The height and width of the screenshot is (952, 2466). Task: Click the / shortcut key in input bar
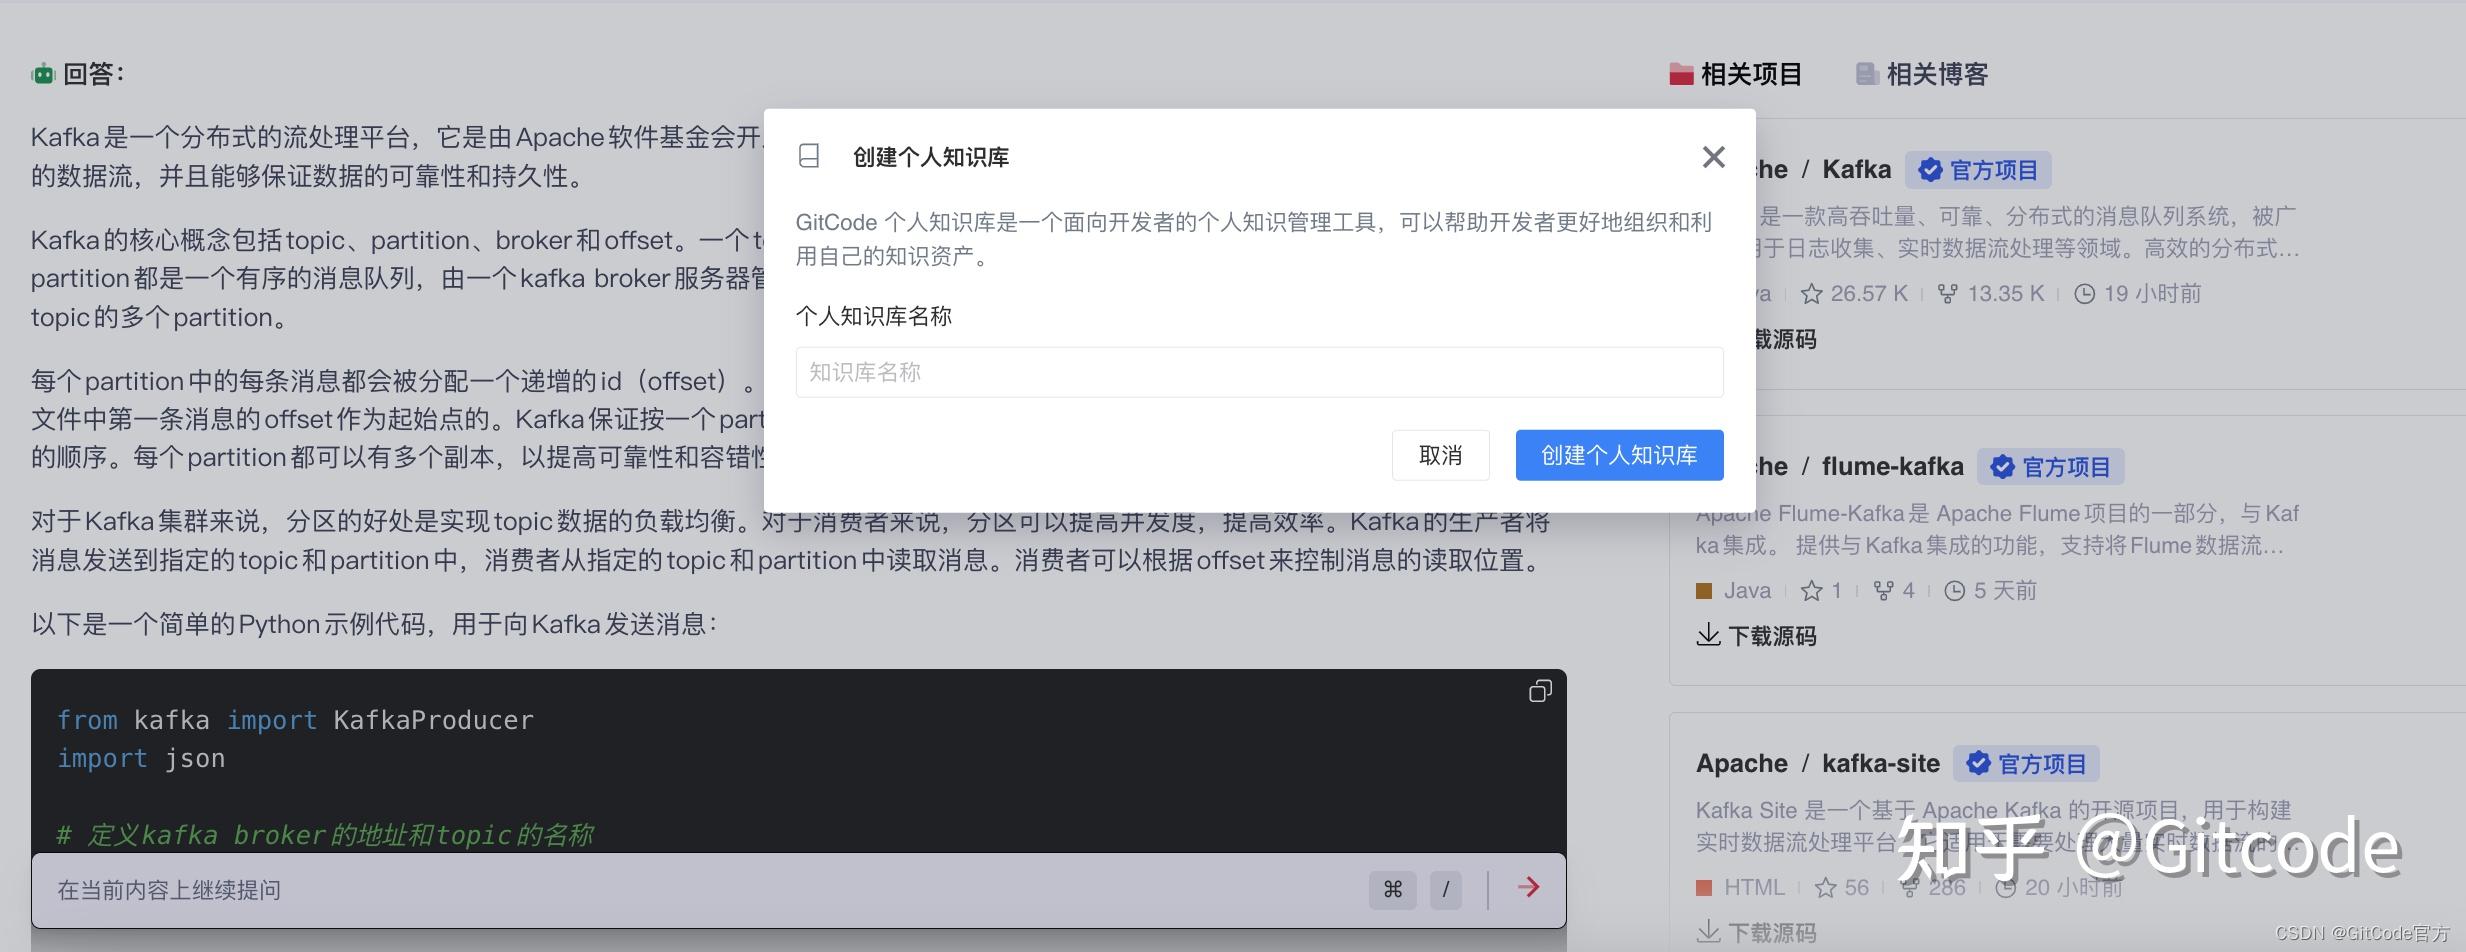point(1446,888)
